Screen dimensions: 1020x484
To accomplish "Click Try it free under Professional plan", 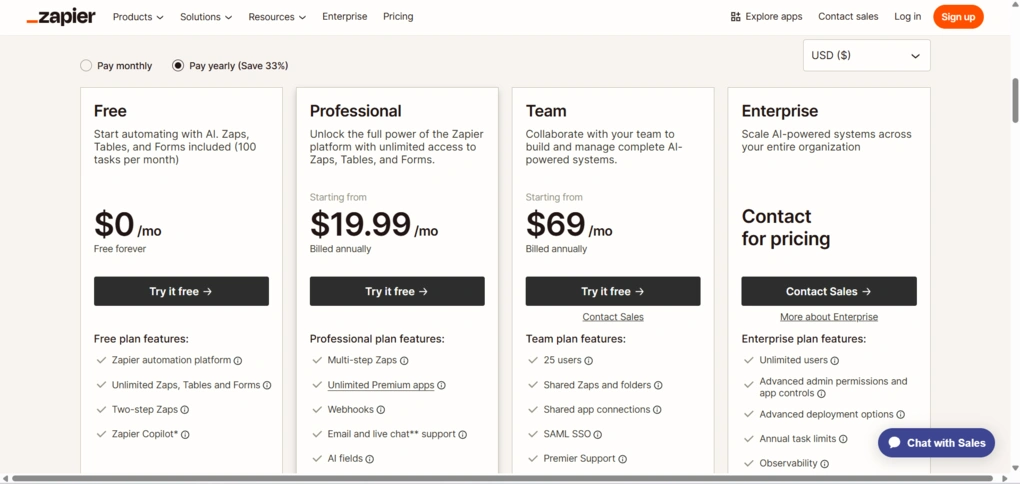I will (397, 291).
